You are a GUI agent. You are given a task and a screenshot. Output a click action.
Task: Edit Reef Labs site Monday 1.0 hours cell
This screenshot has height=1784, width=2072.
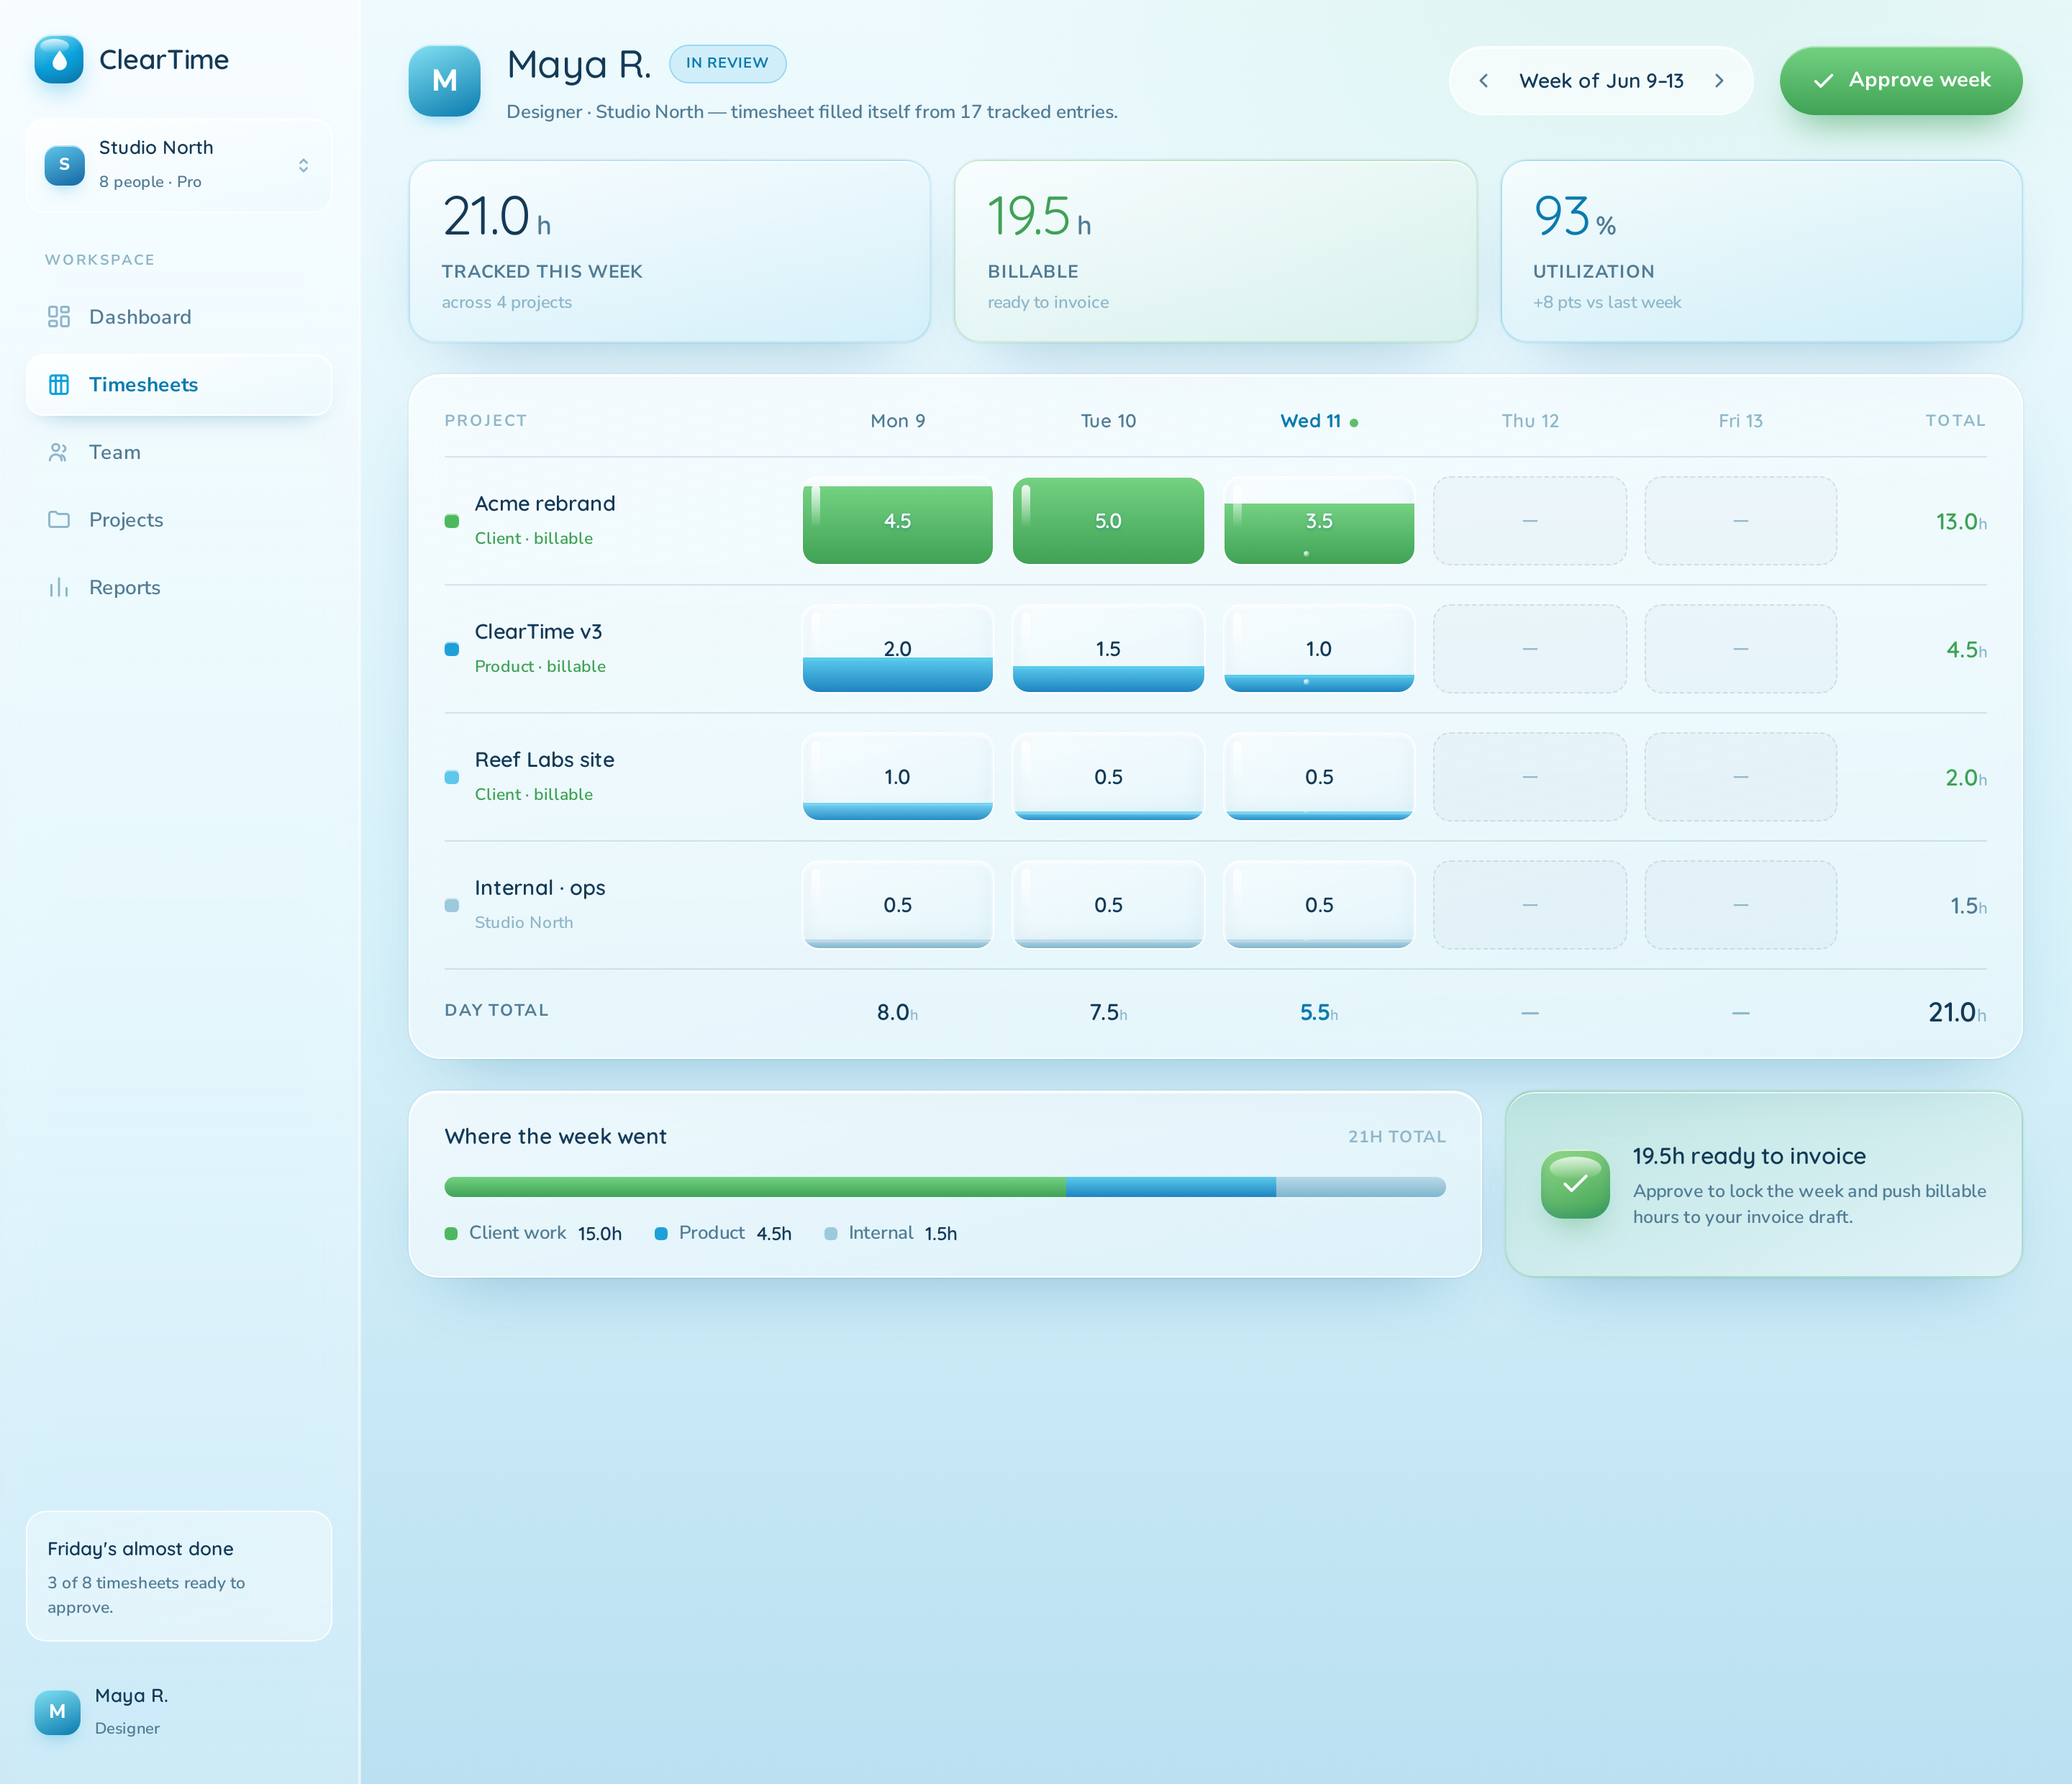897,777
